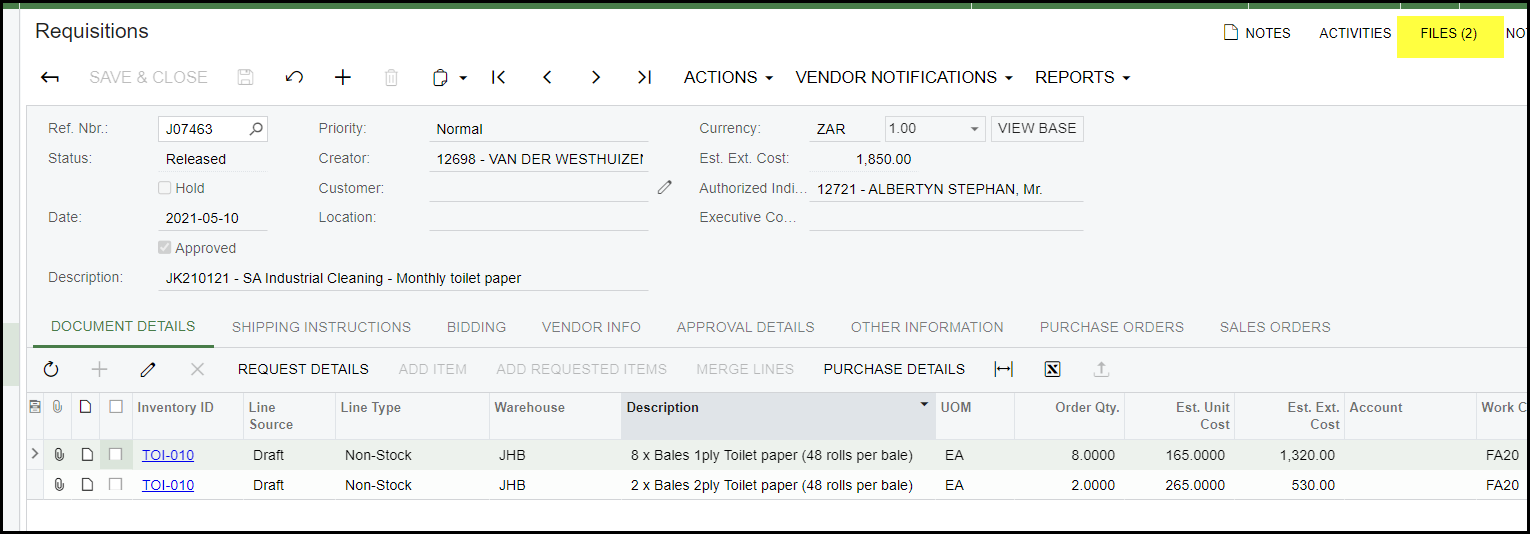The image size is (1530, 534).
Task: Click the undo icon in toolbar
Action: [x=294, y=78]
